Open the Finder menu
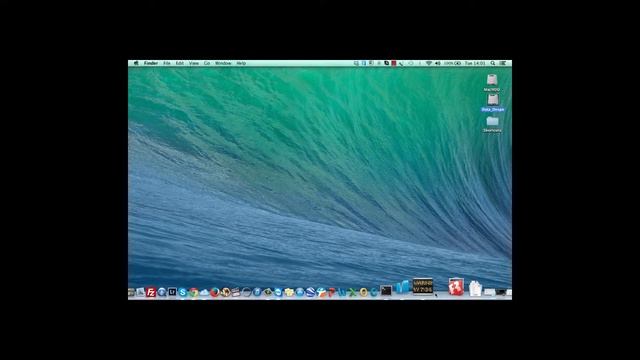 [x=151, y=63]
